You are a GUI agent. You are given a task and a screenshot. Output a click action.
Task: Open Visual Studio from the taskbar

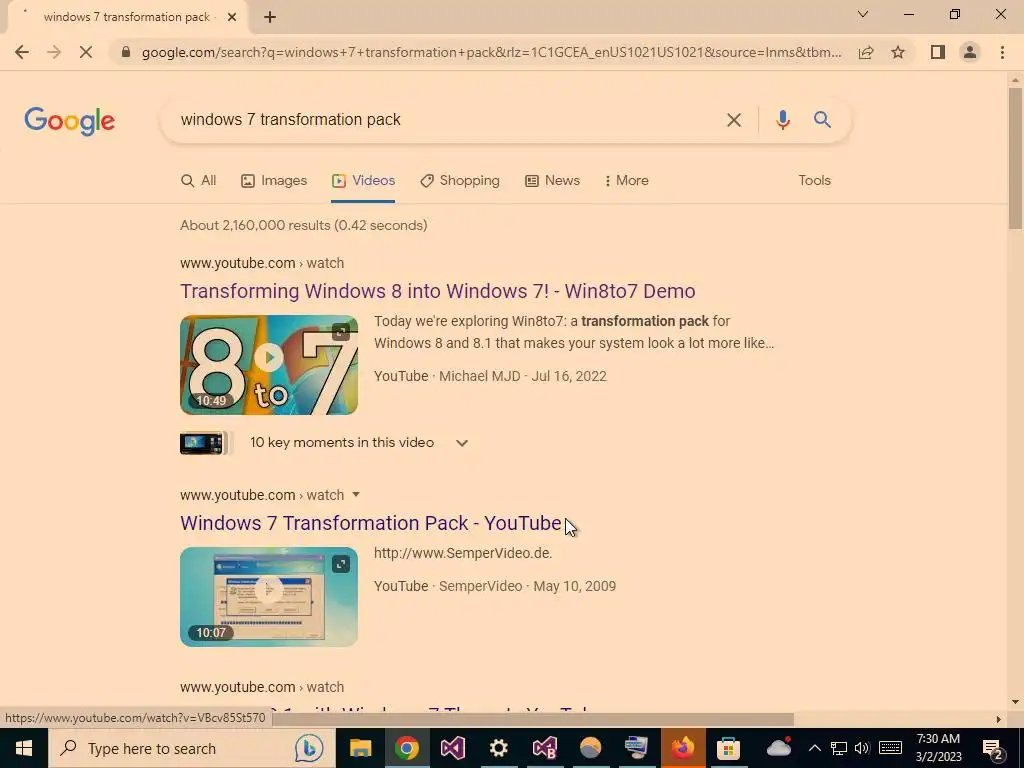453,748
